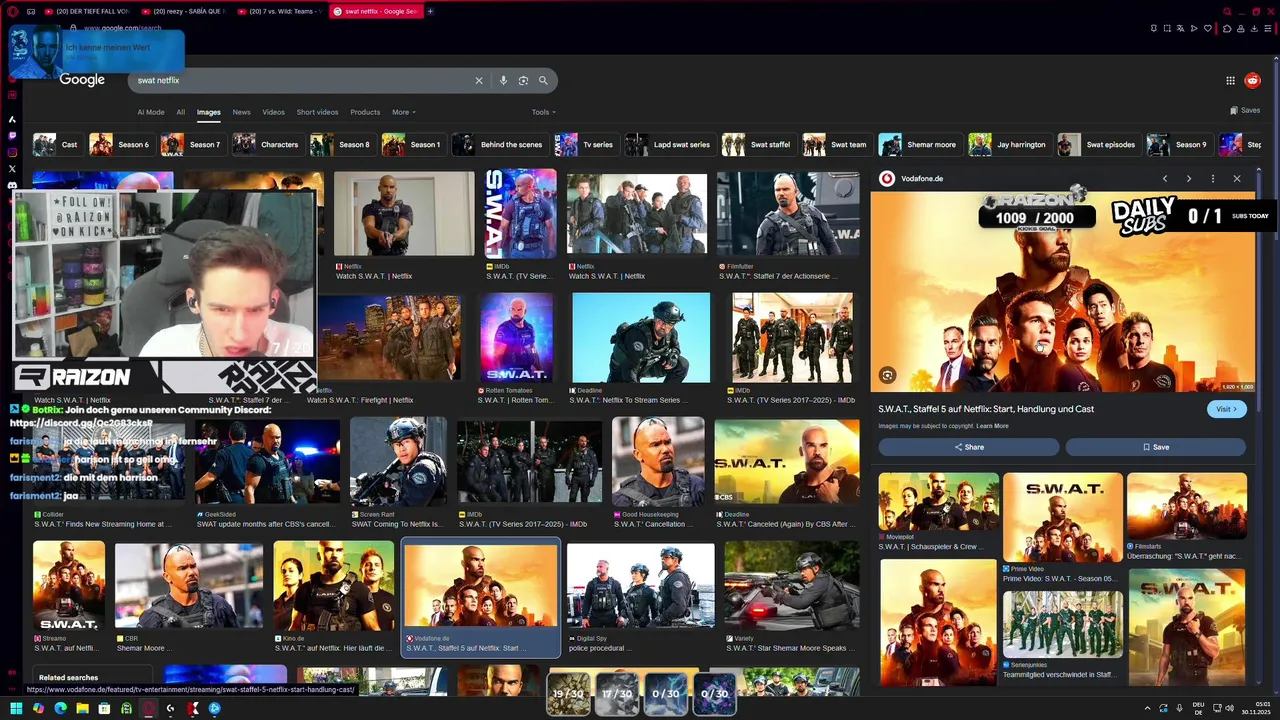Click inside the swat netflix search field
The width and height of the screenshot is (1280, 720).
tap(300, 81)
